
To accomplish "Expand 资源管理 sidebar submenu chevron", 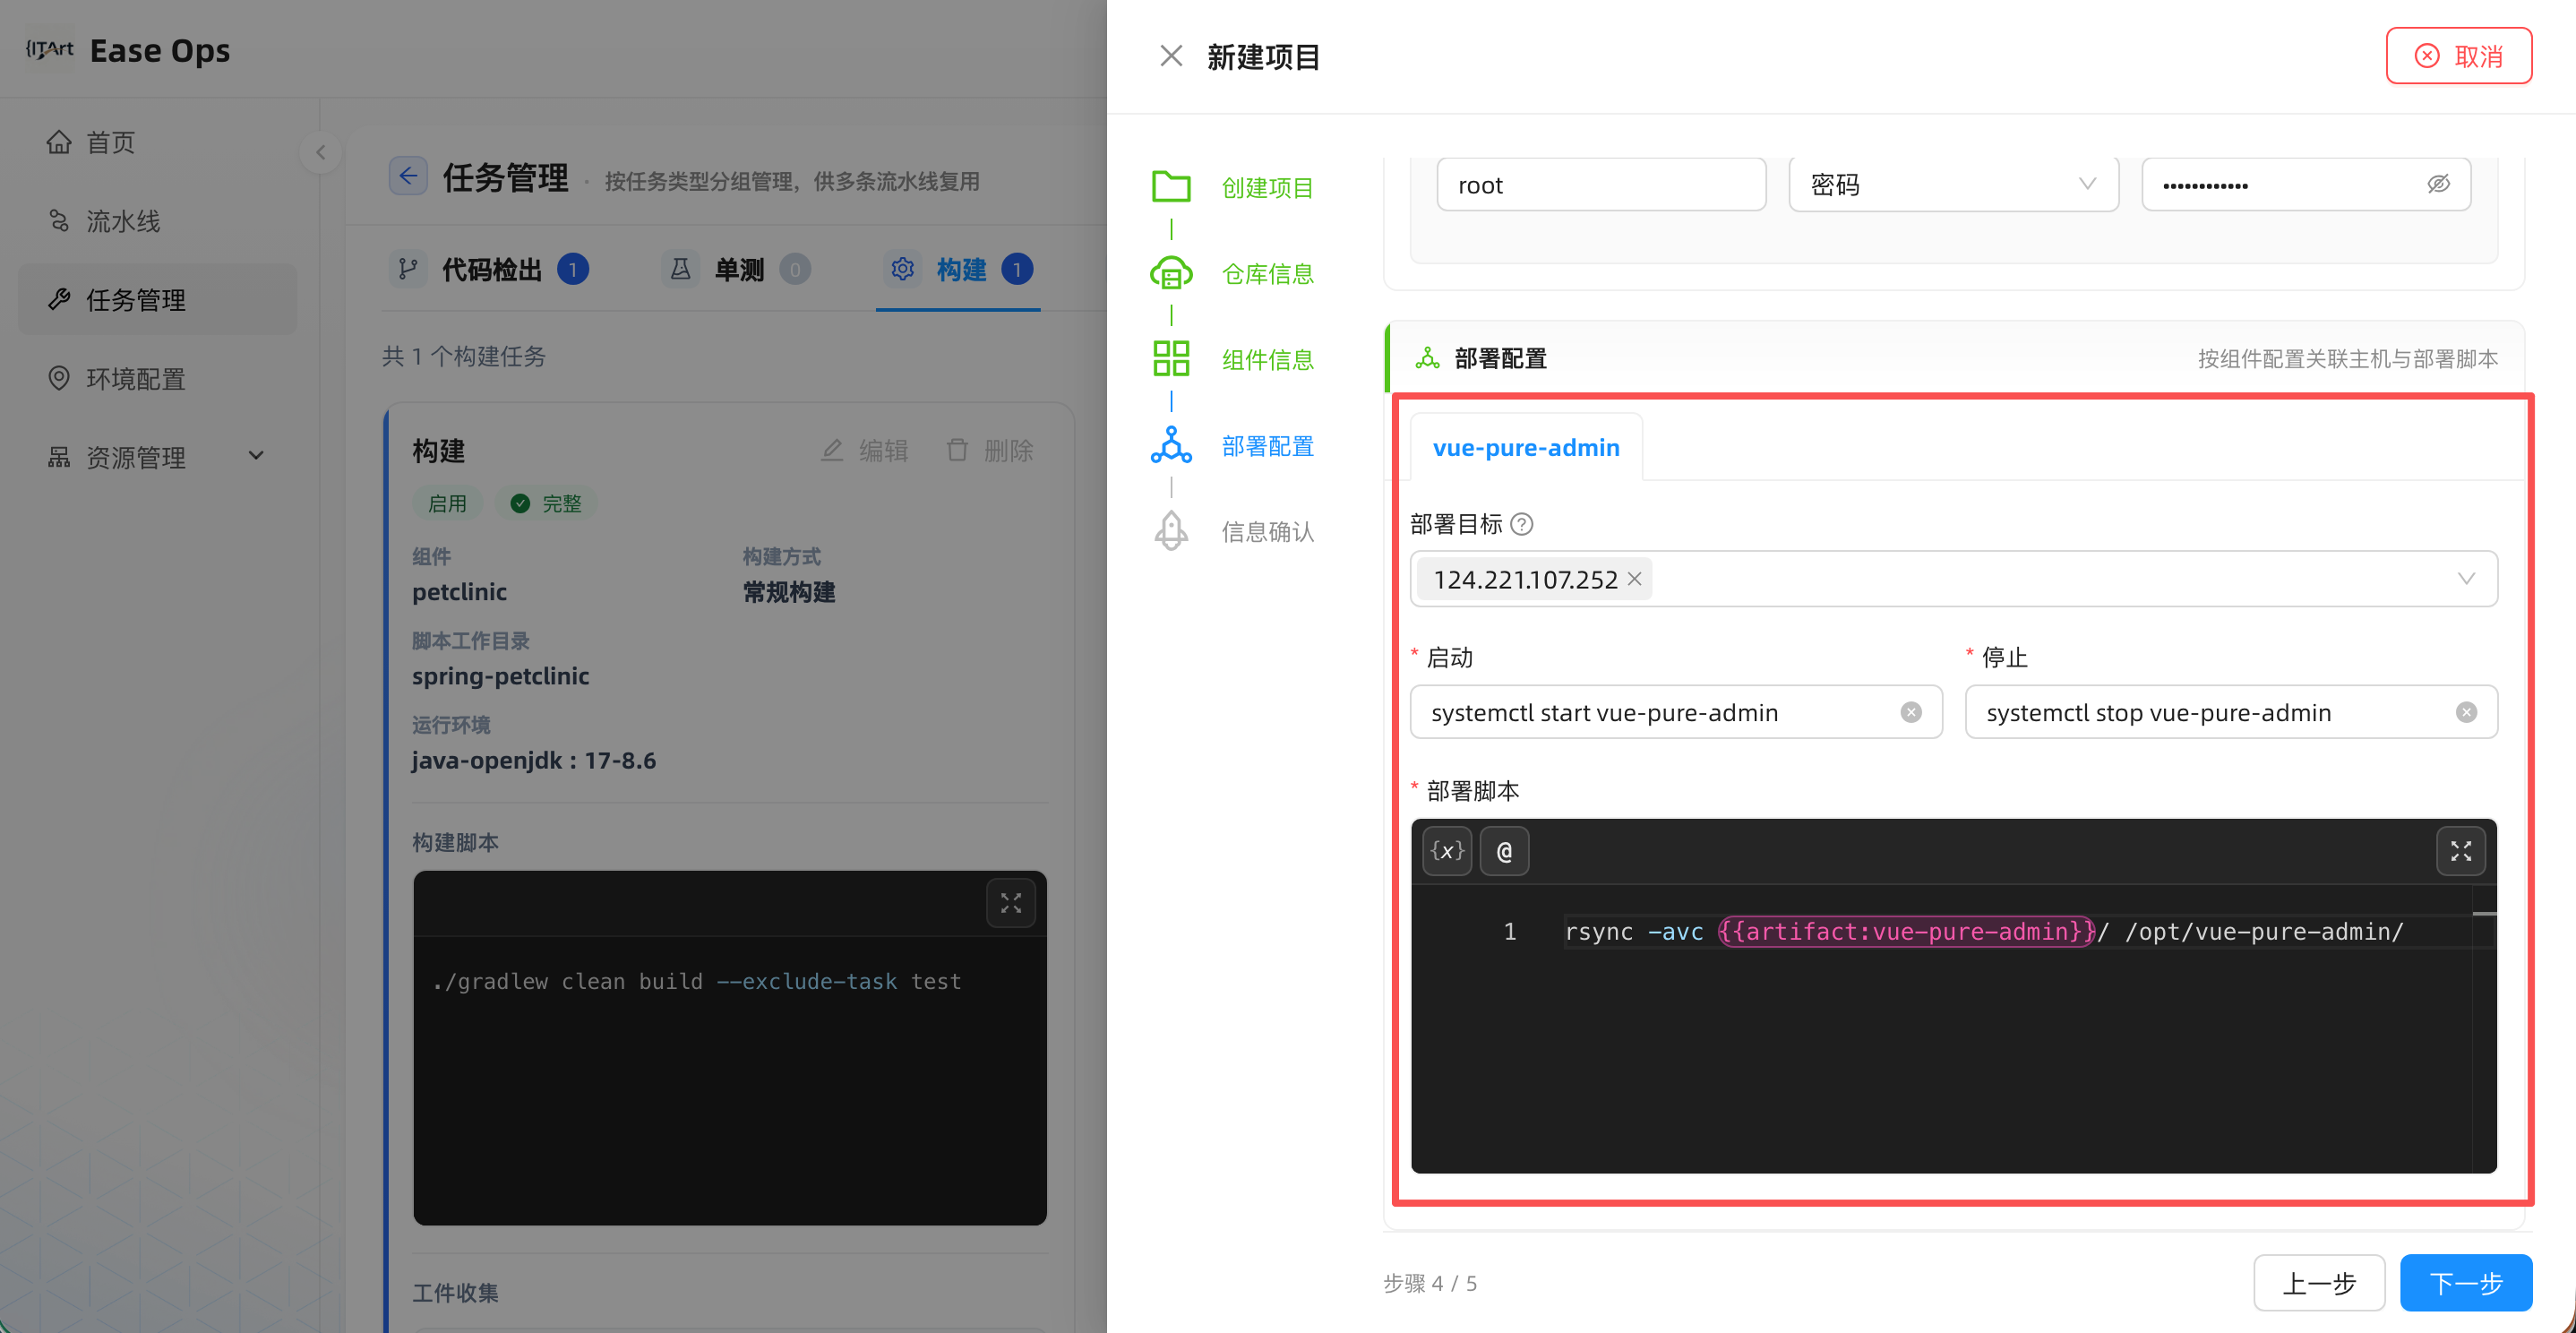I will [256, 456].
